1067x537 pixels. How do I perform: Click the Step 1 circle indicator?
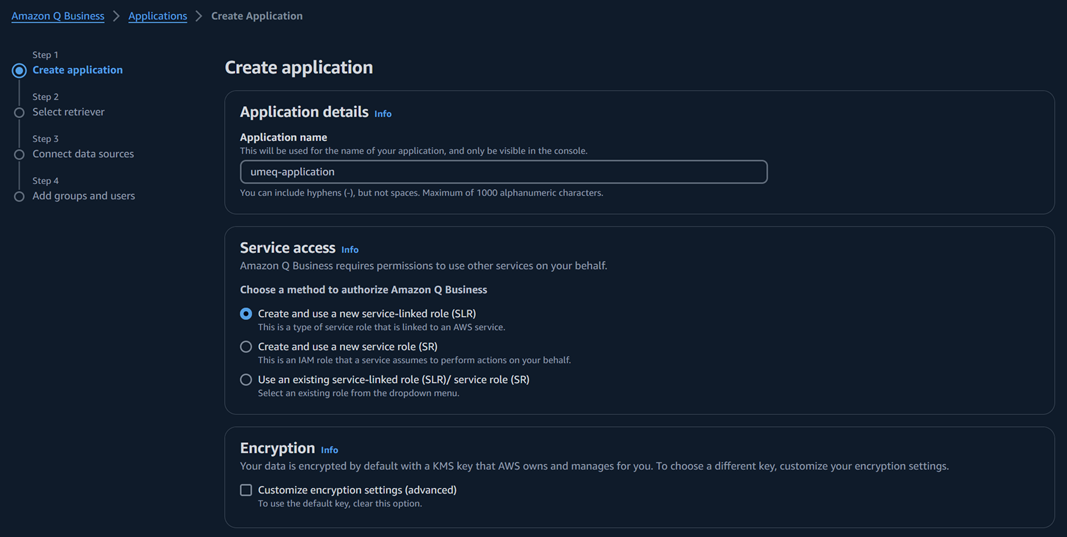pos(19,71)
